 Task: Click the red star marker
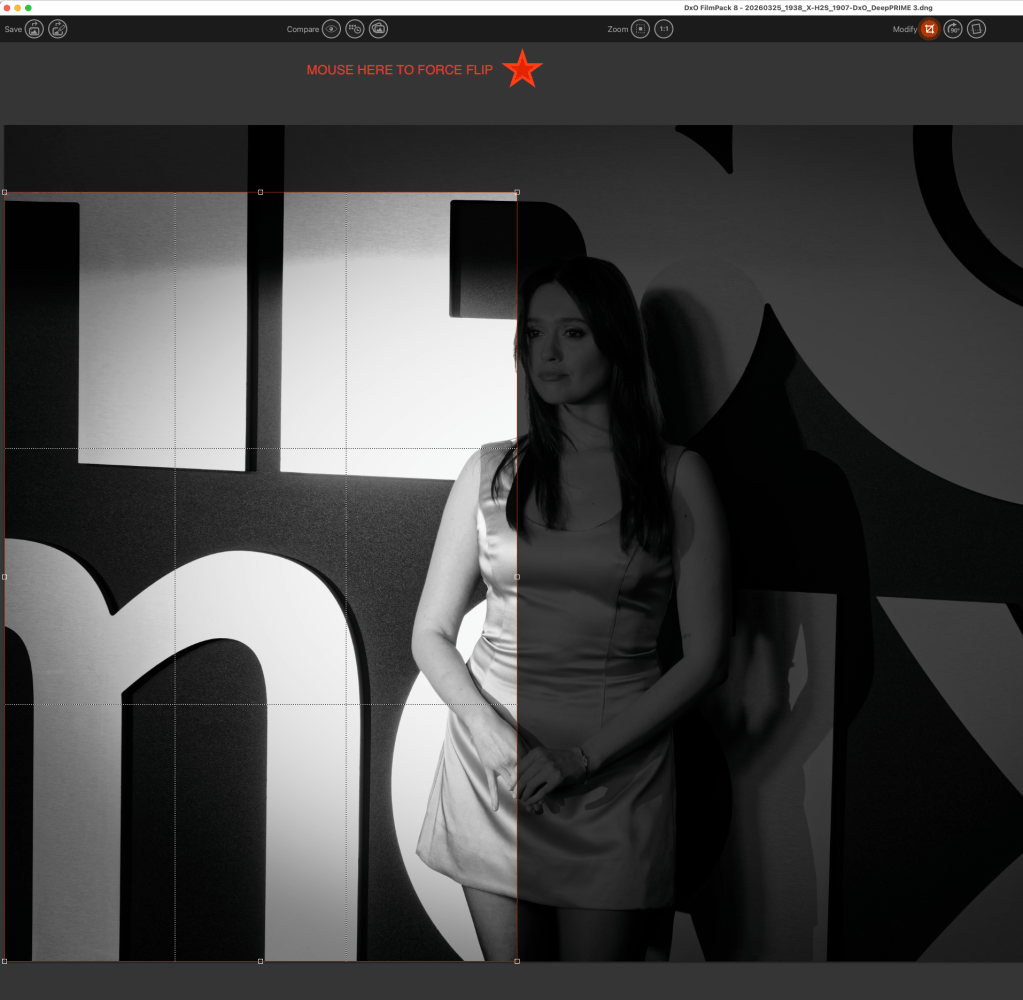[522, 70]
